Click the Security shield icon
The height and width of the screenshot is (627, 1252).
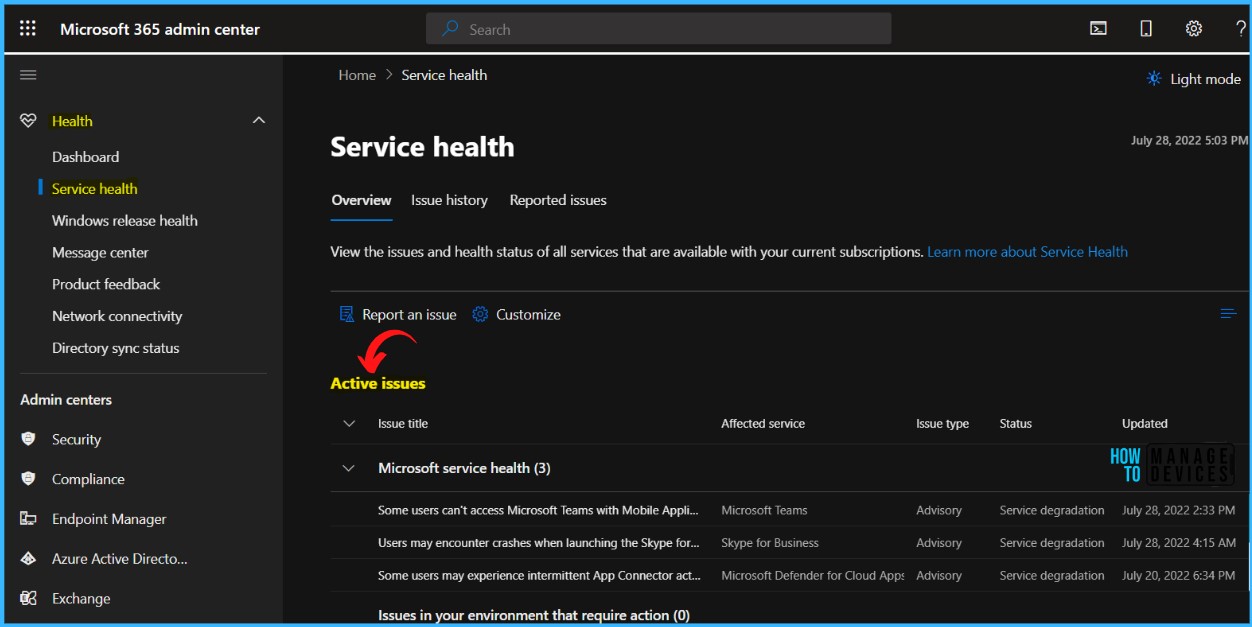pos(28,439)
